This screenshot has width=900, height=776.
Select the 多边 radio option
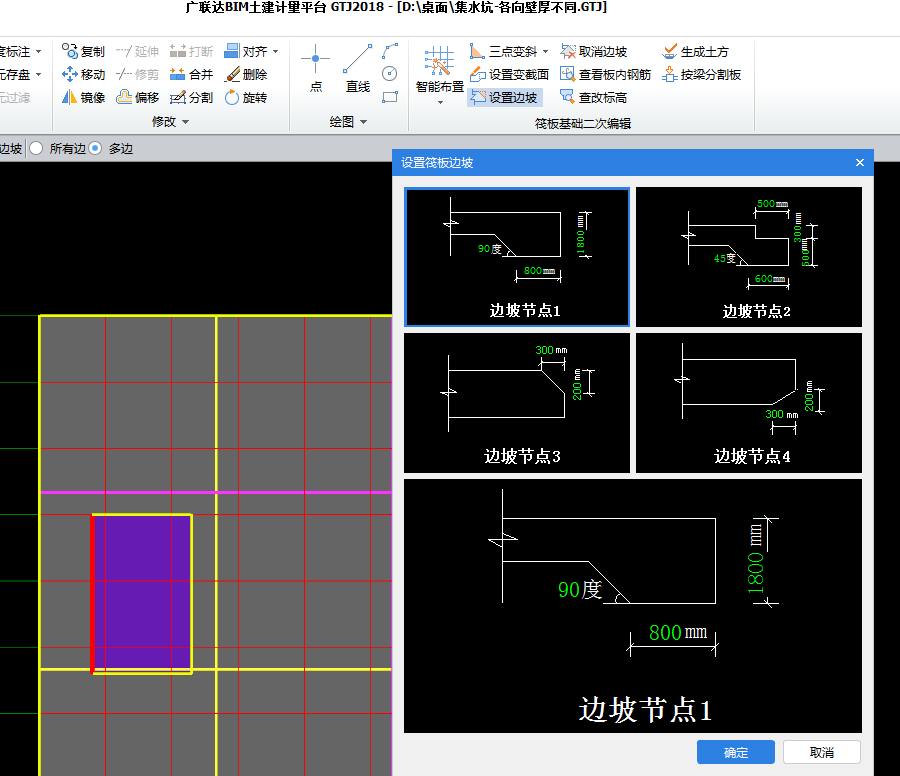pyautogui.click(x=96, y=149)
